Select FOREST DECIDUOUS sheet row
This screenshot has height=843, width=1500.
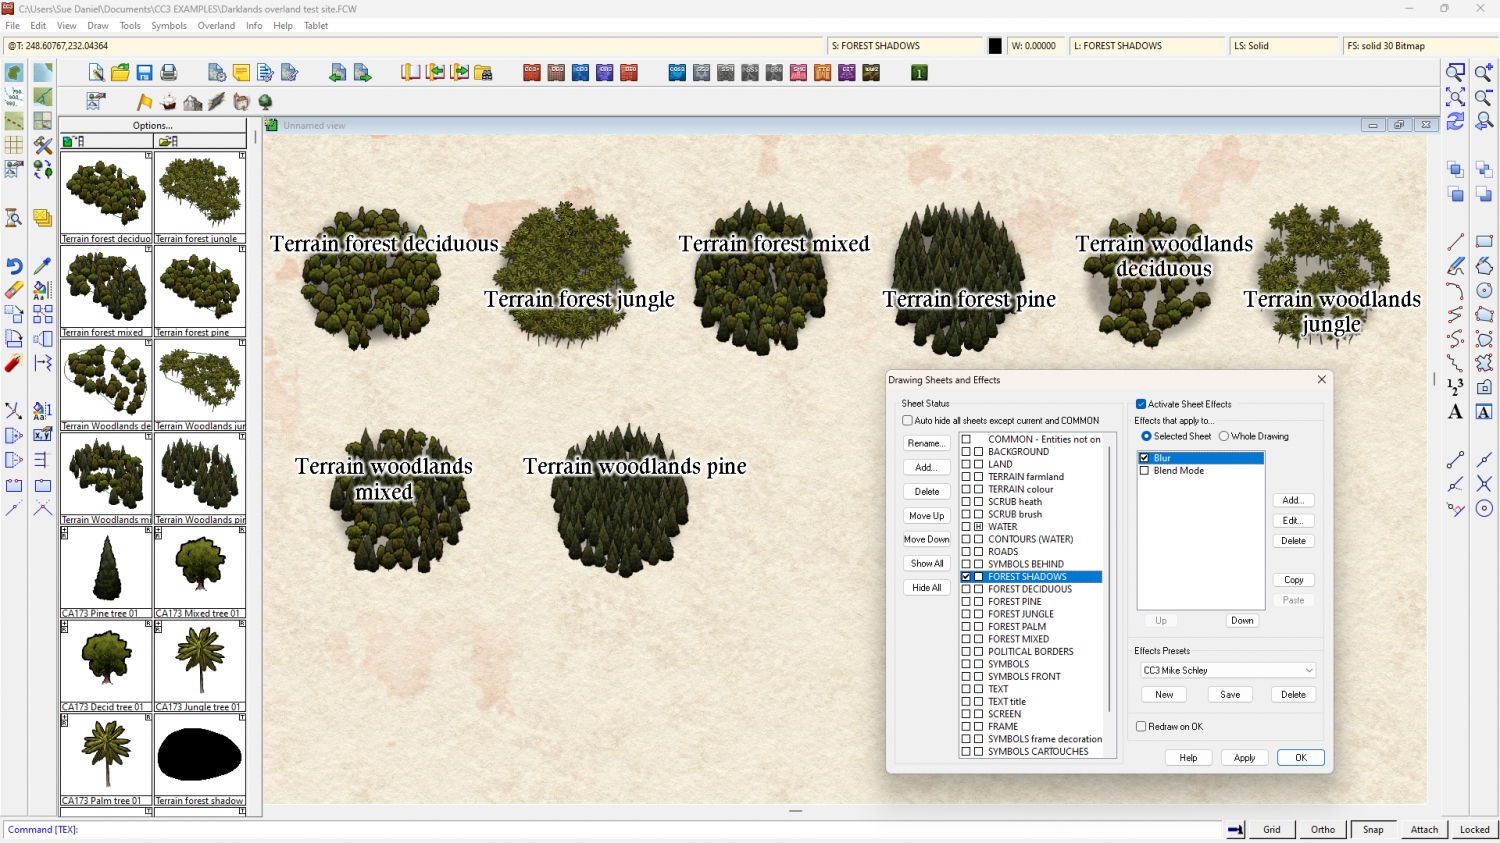tap(1030, 589)
